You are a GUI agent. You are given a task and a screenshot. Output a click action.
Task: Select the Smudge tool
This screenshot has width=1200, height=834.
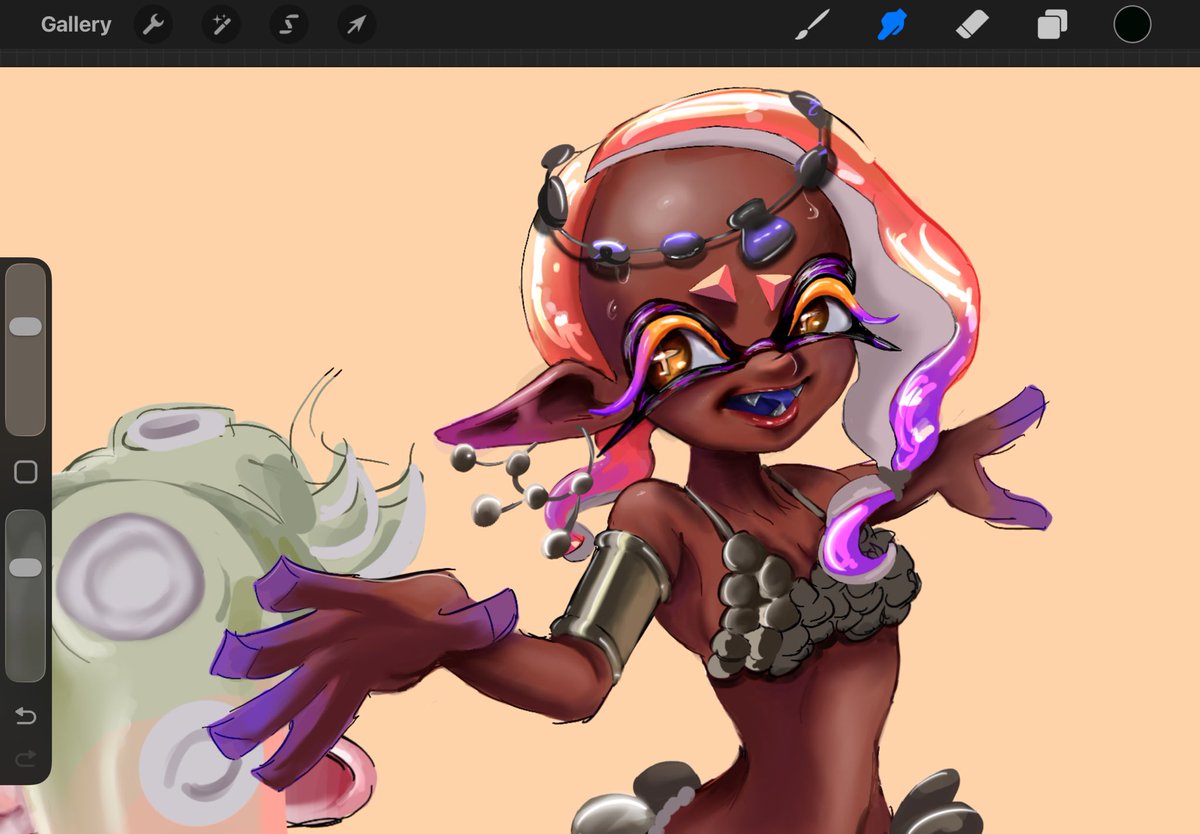coord(891,25)
